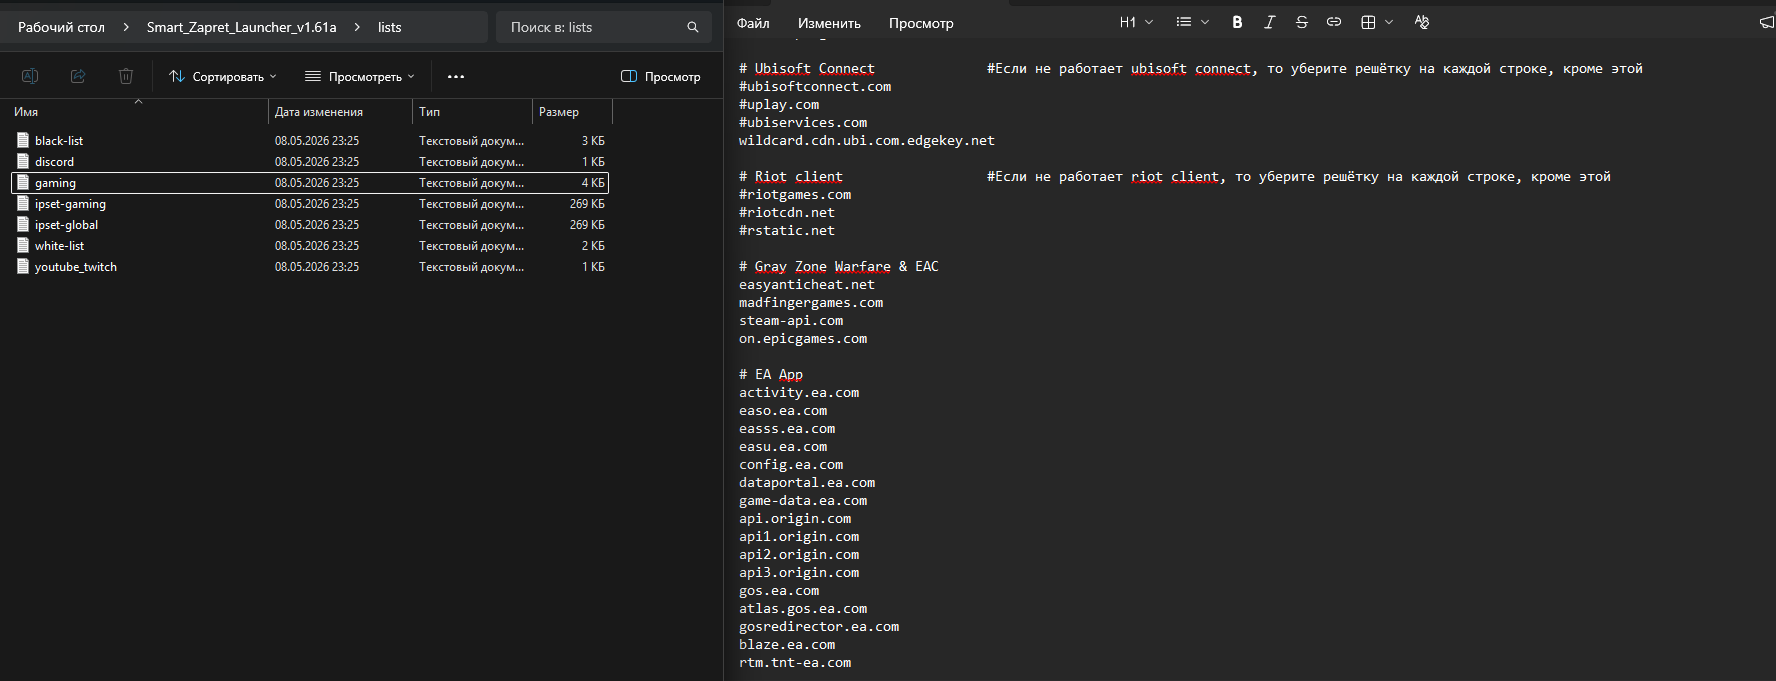The width and height of the screenshot is (1776, 681).
Task: Click the '#uplay.com' line
Action: (x=779, y=104)
